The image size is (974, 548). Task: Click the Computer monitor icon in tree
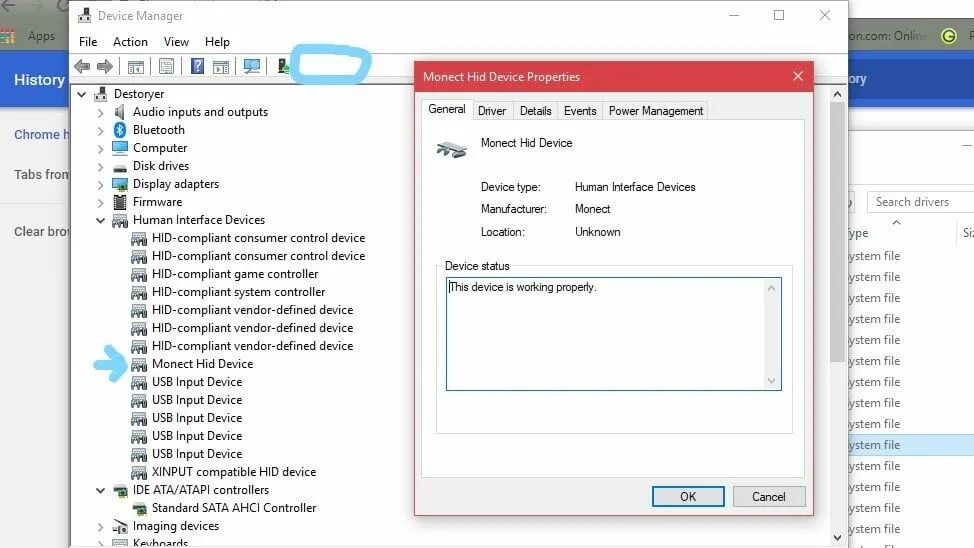click(120, 148)
